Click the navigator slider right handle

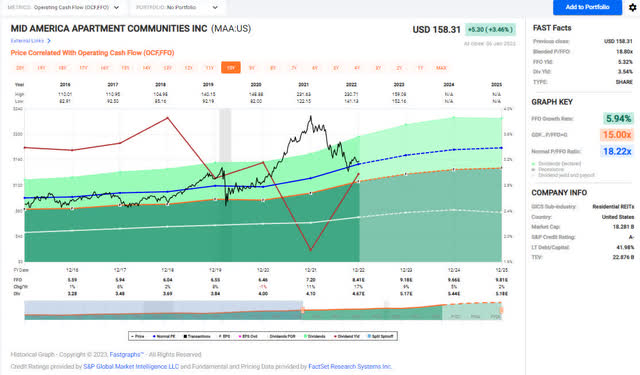pyautogui.click(x=501, y=311)
